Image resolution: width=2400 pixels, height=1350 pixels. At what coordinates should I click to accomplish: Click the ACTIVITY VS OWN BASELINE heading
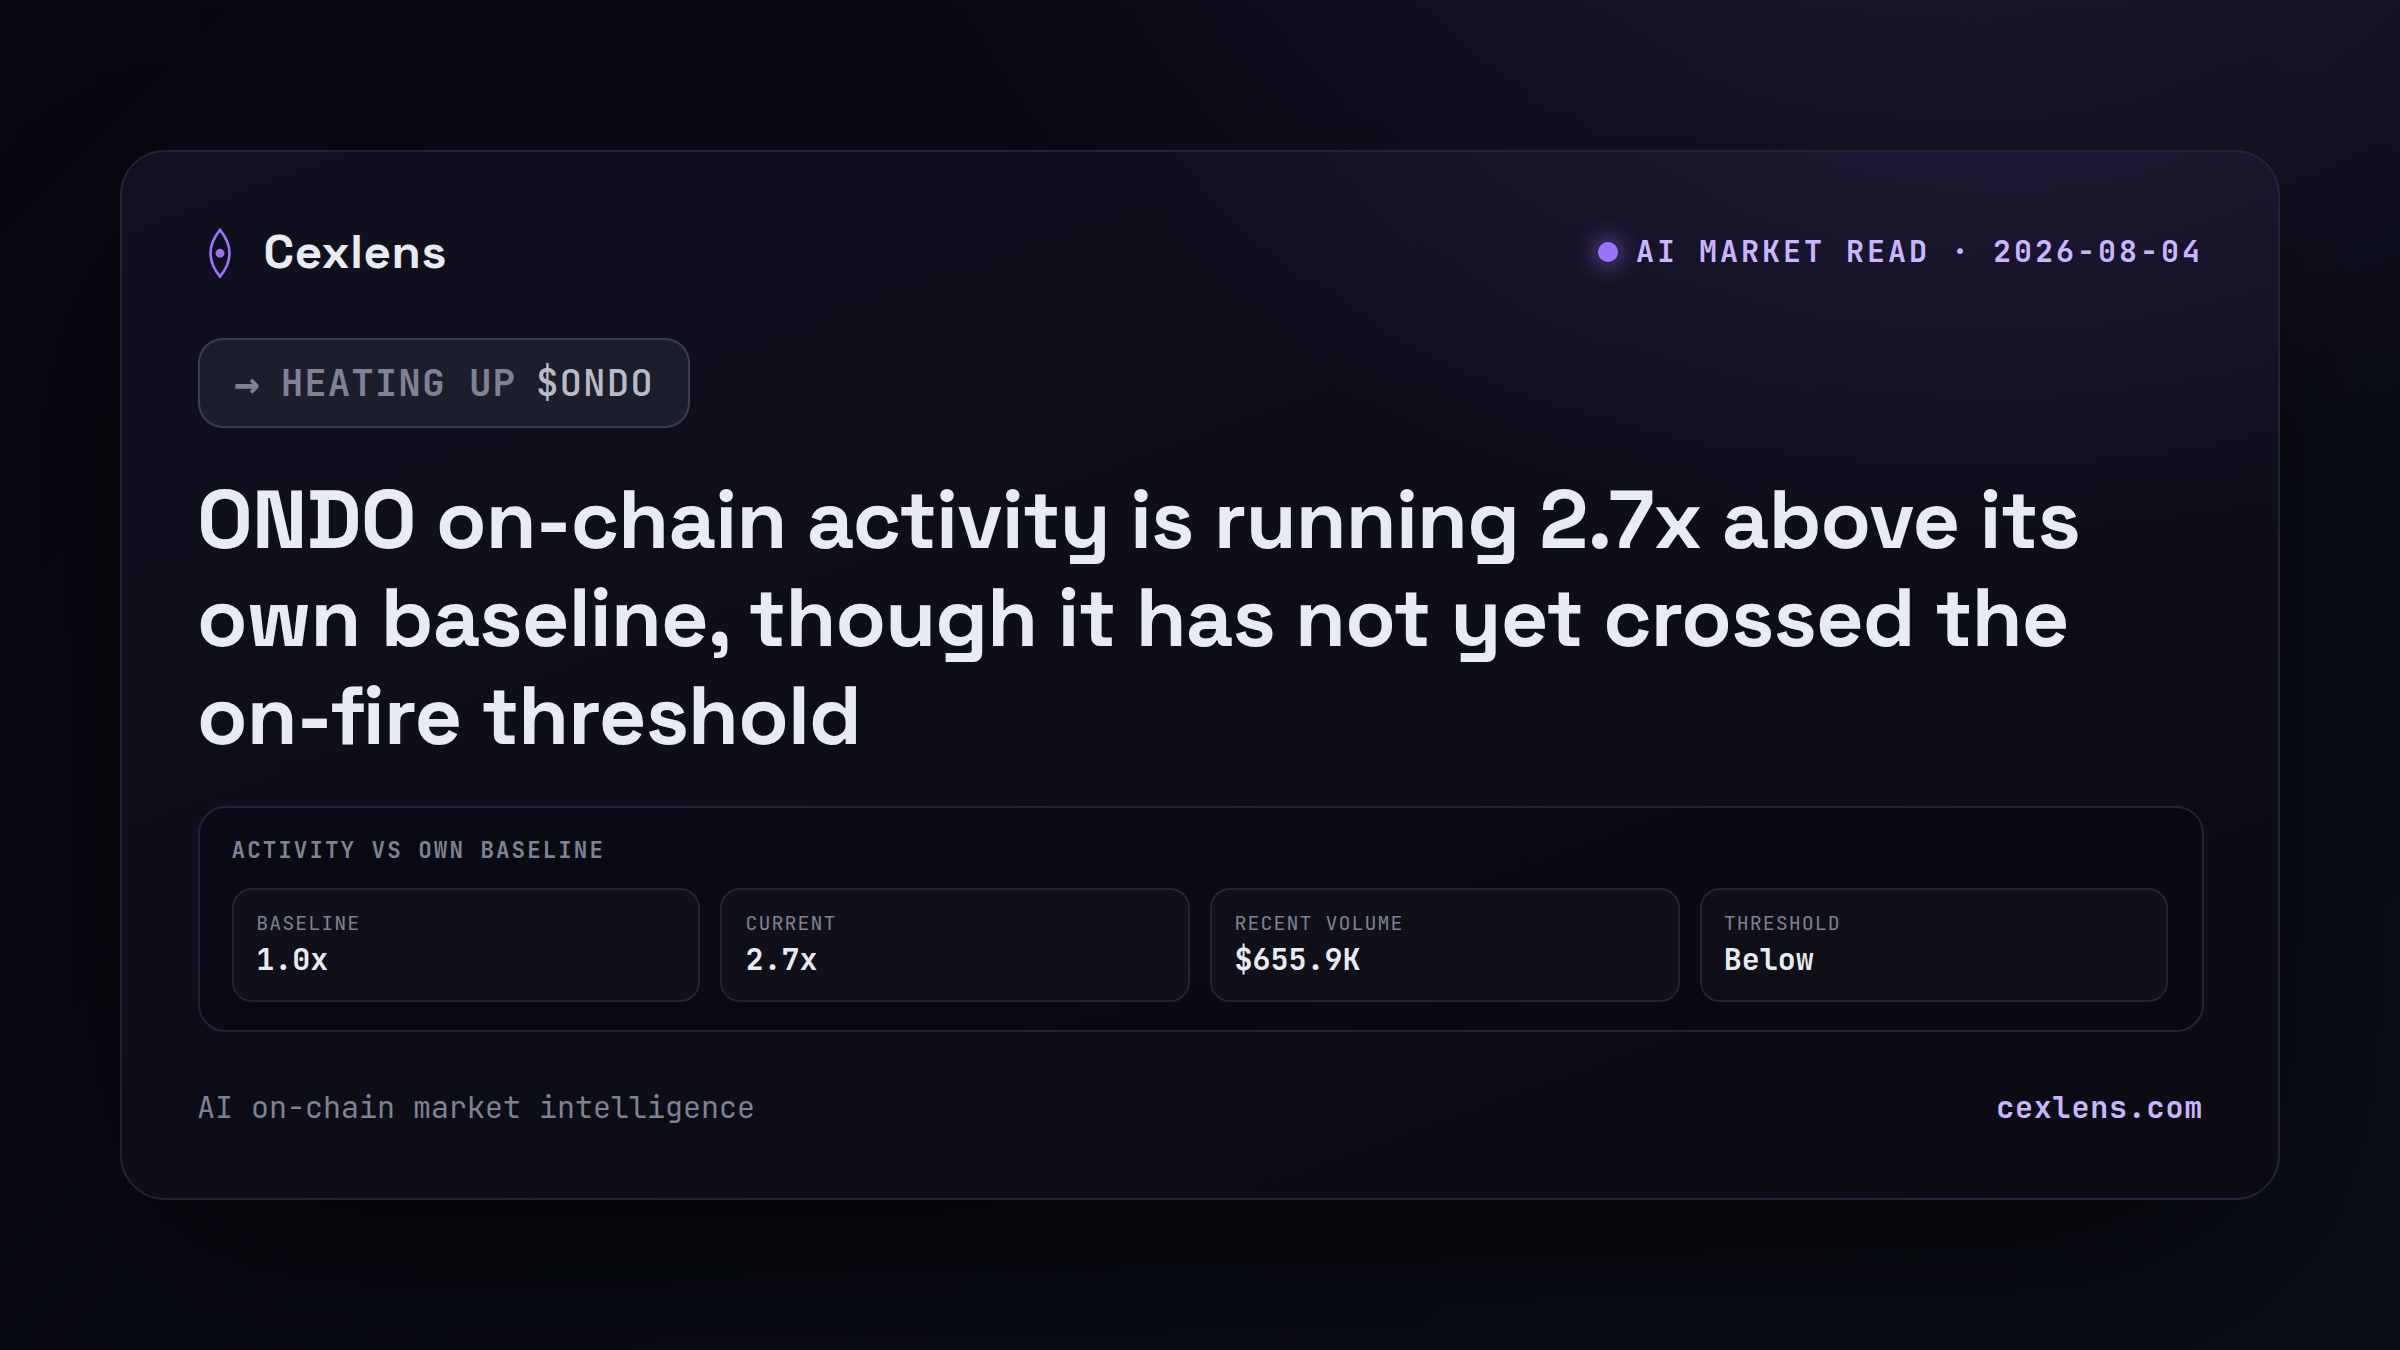pyautogui.click(x=418, y=850)
